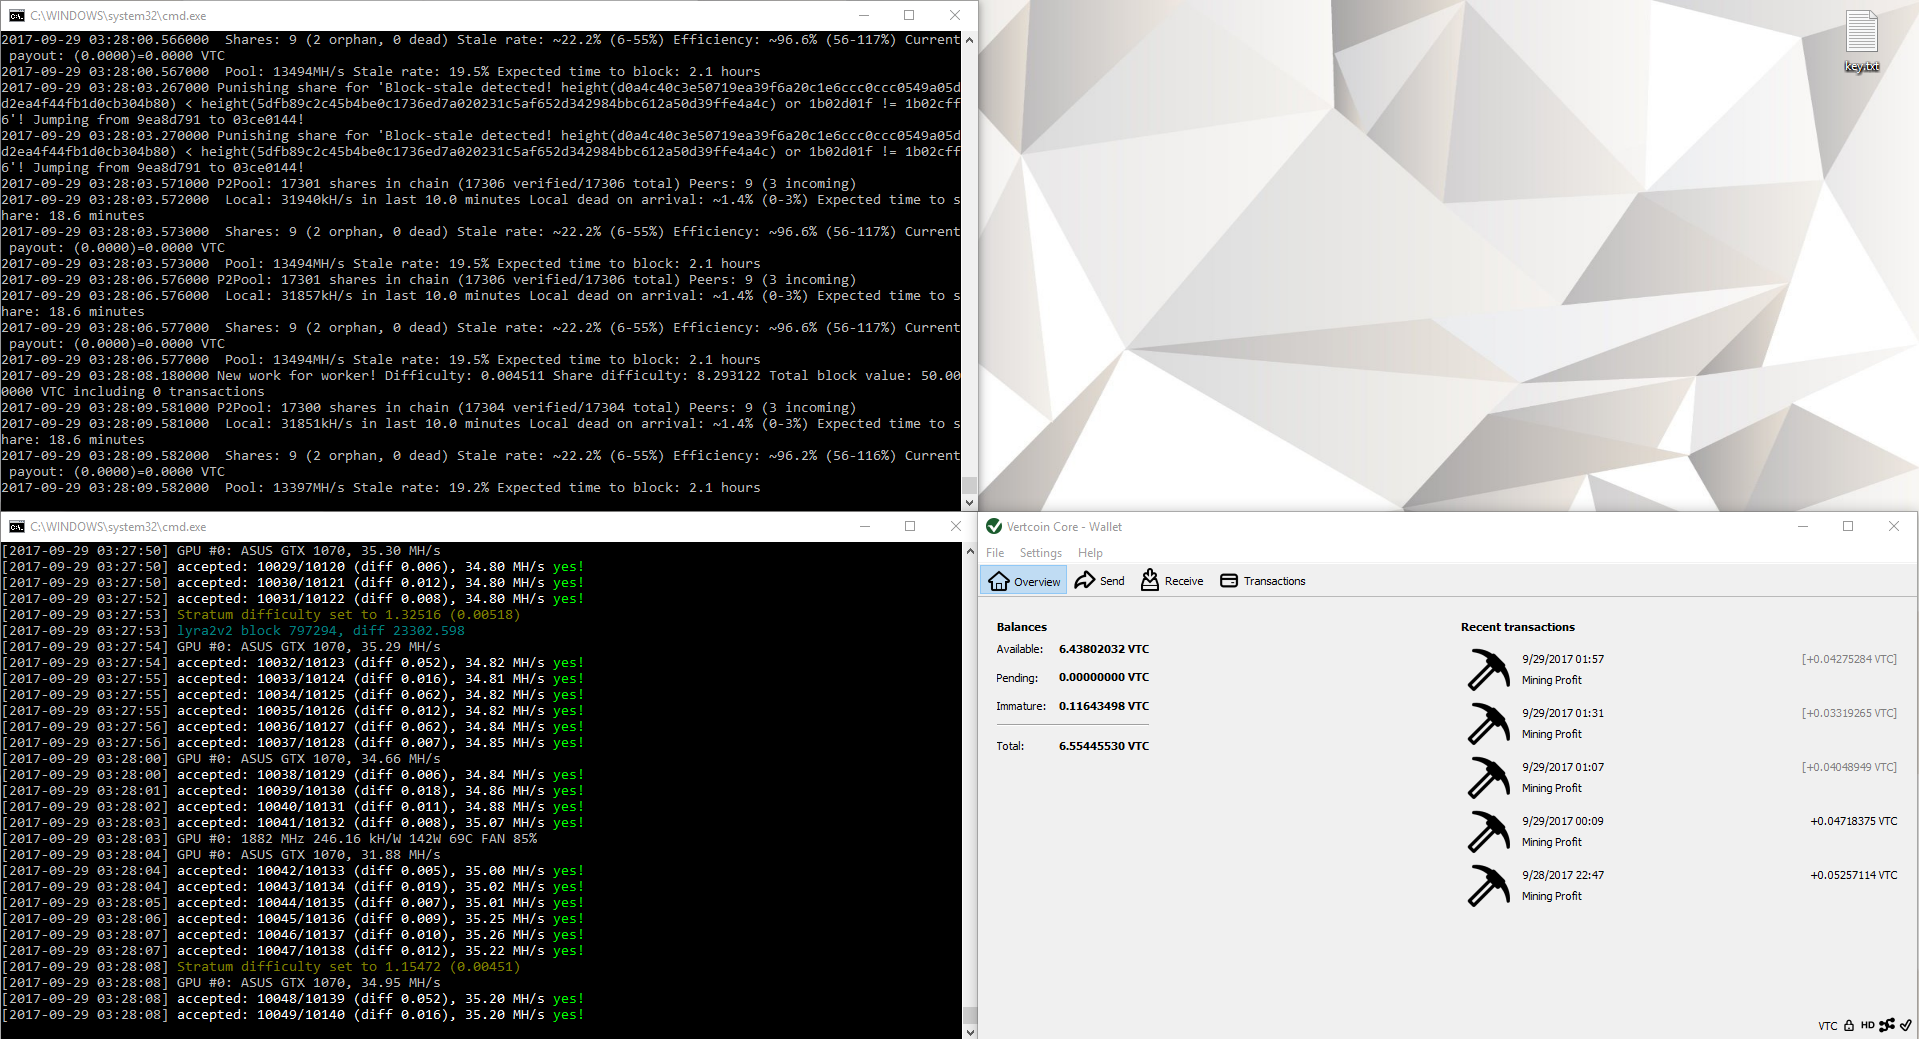Click the 'lyra2v2 block 797294' line in miner console
The width and height of the screenshot is (1919, 1039).
click(x=233, y=631)
